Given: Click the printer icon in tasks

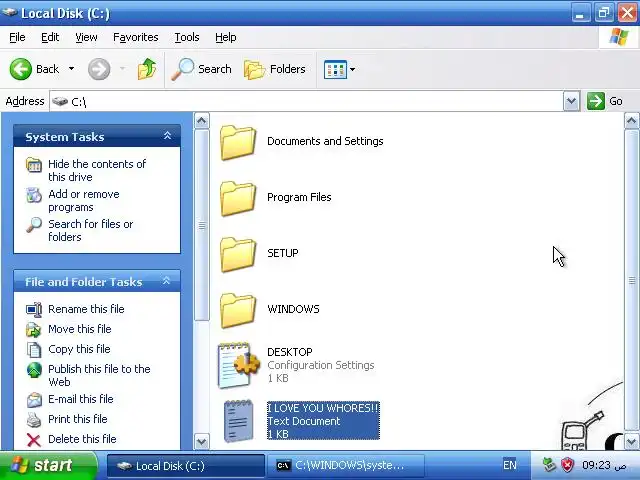Looking at the screenshot, I should point(34,420).
